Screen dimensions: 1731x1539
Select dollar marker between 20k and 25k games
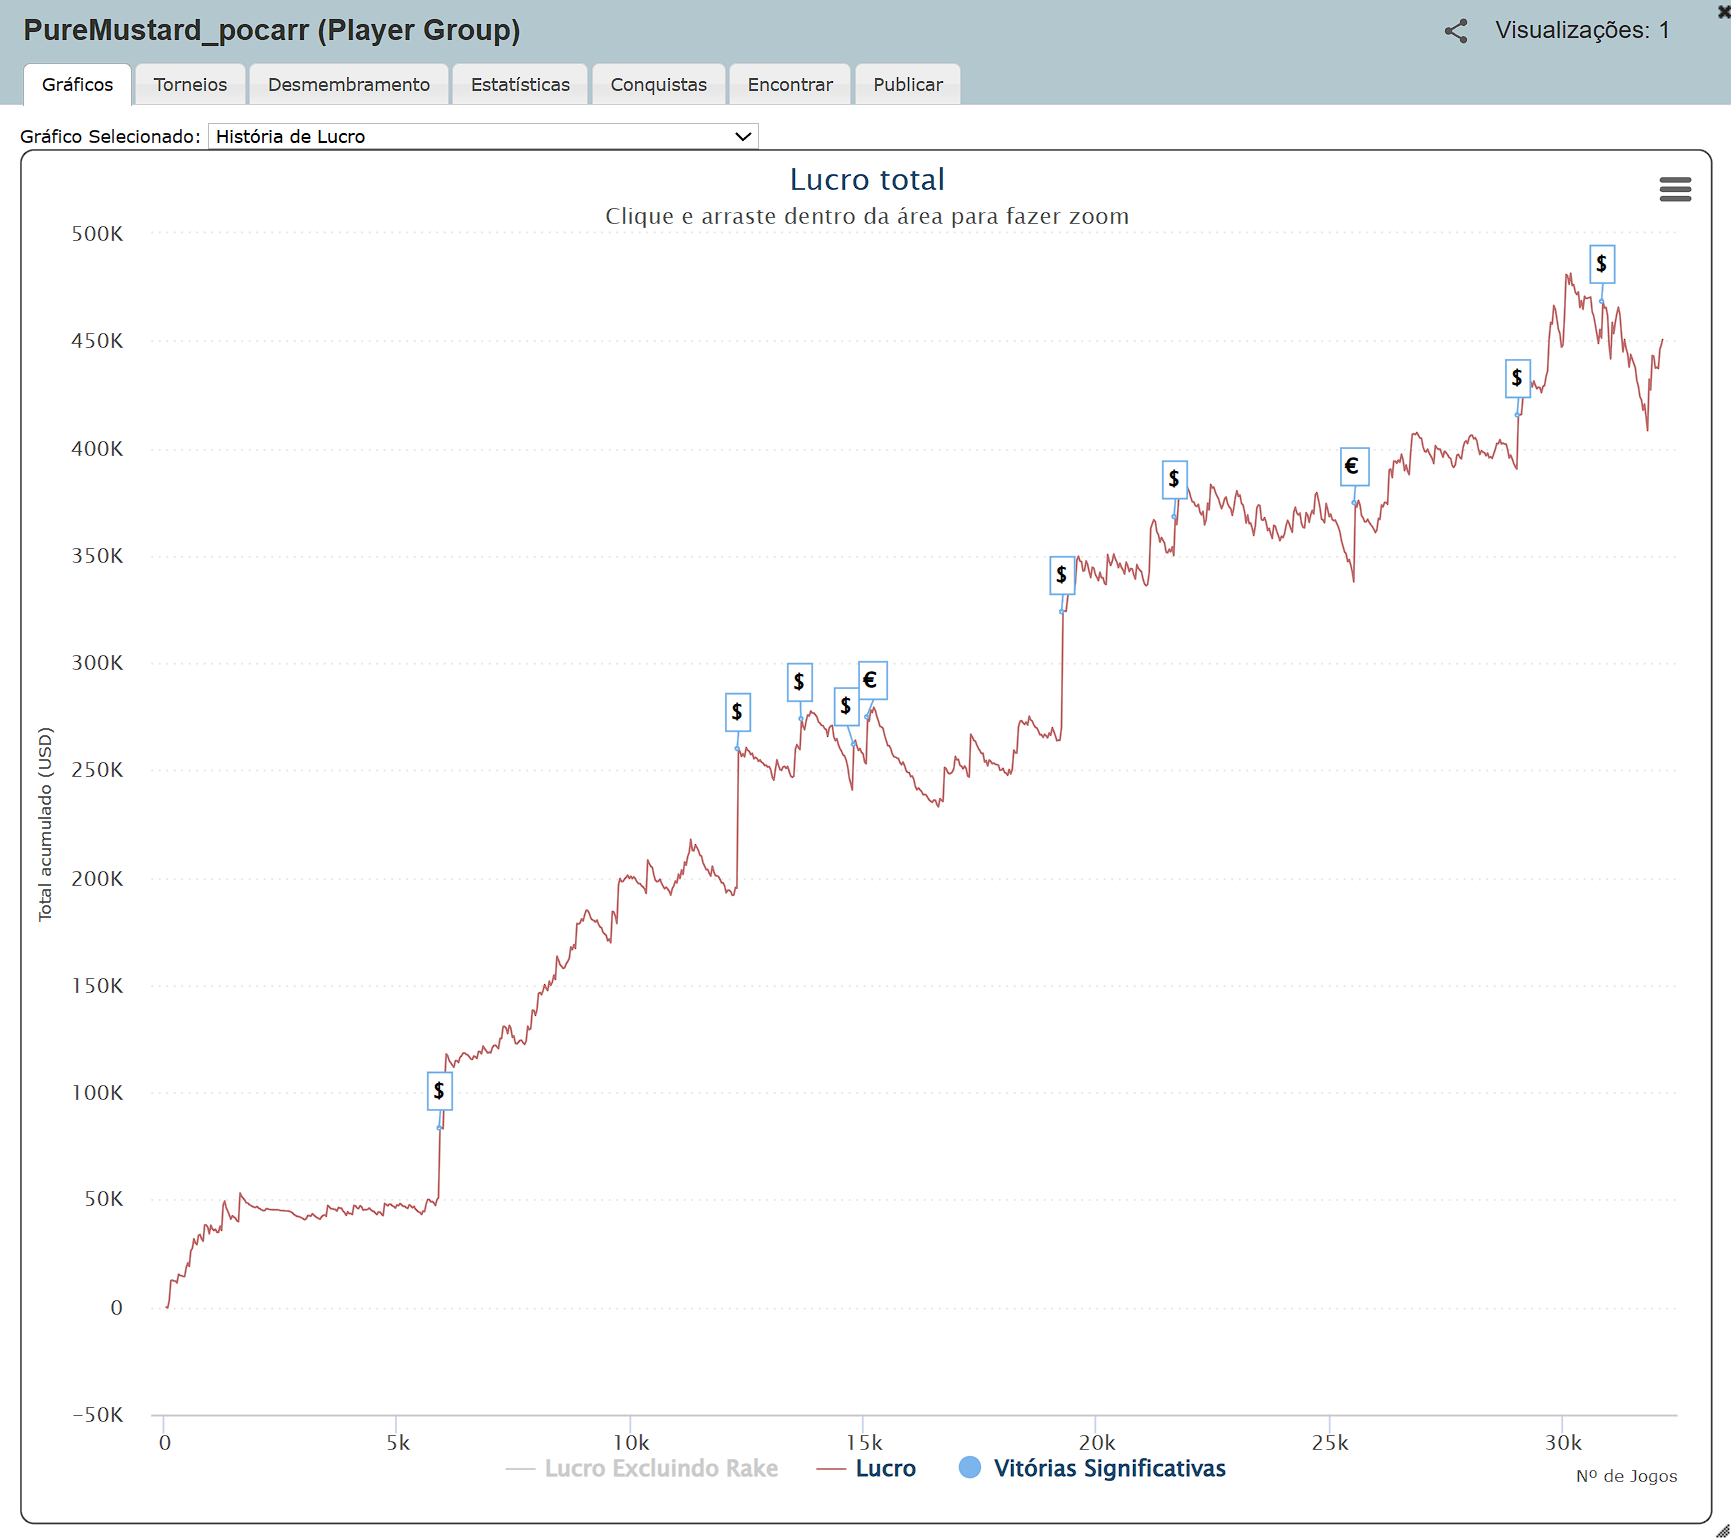click(1175, 479)
